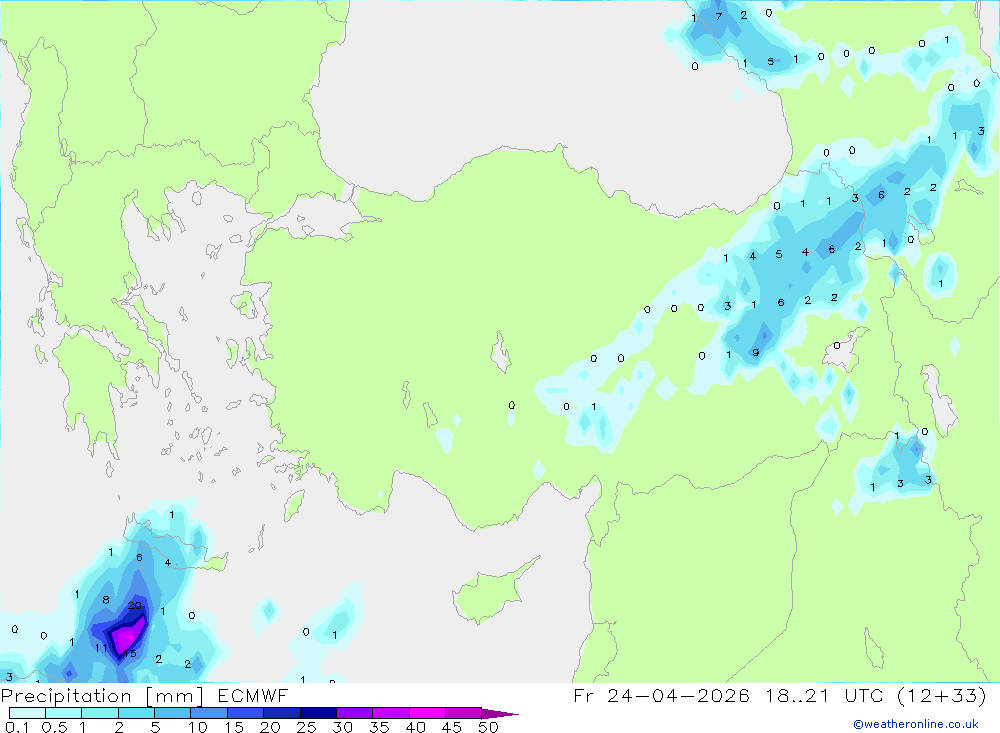Screen dimensions: 1000x733
Task: Click the '[mm]' unit label
Action: [175, 695]
